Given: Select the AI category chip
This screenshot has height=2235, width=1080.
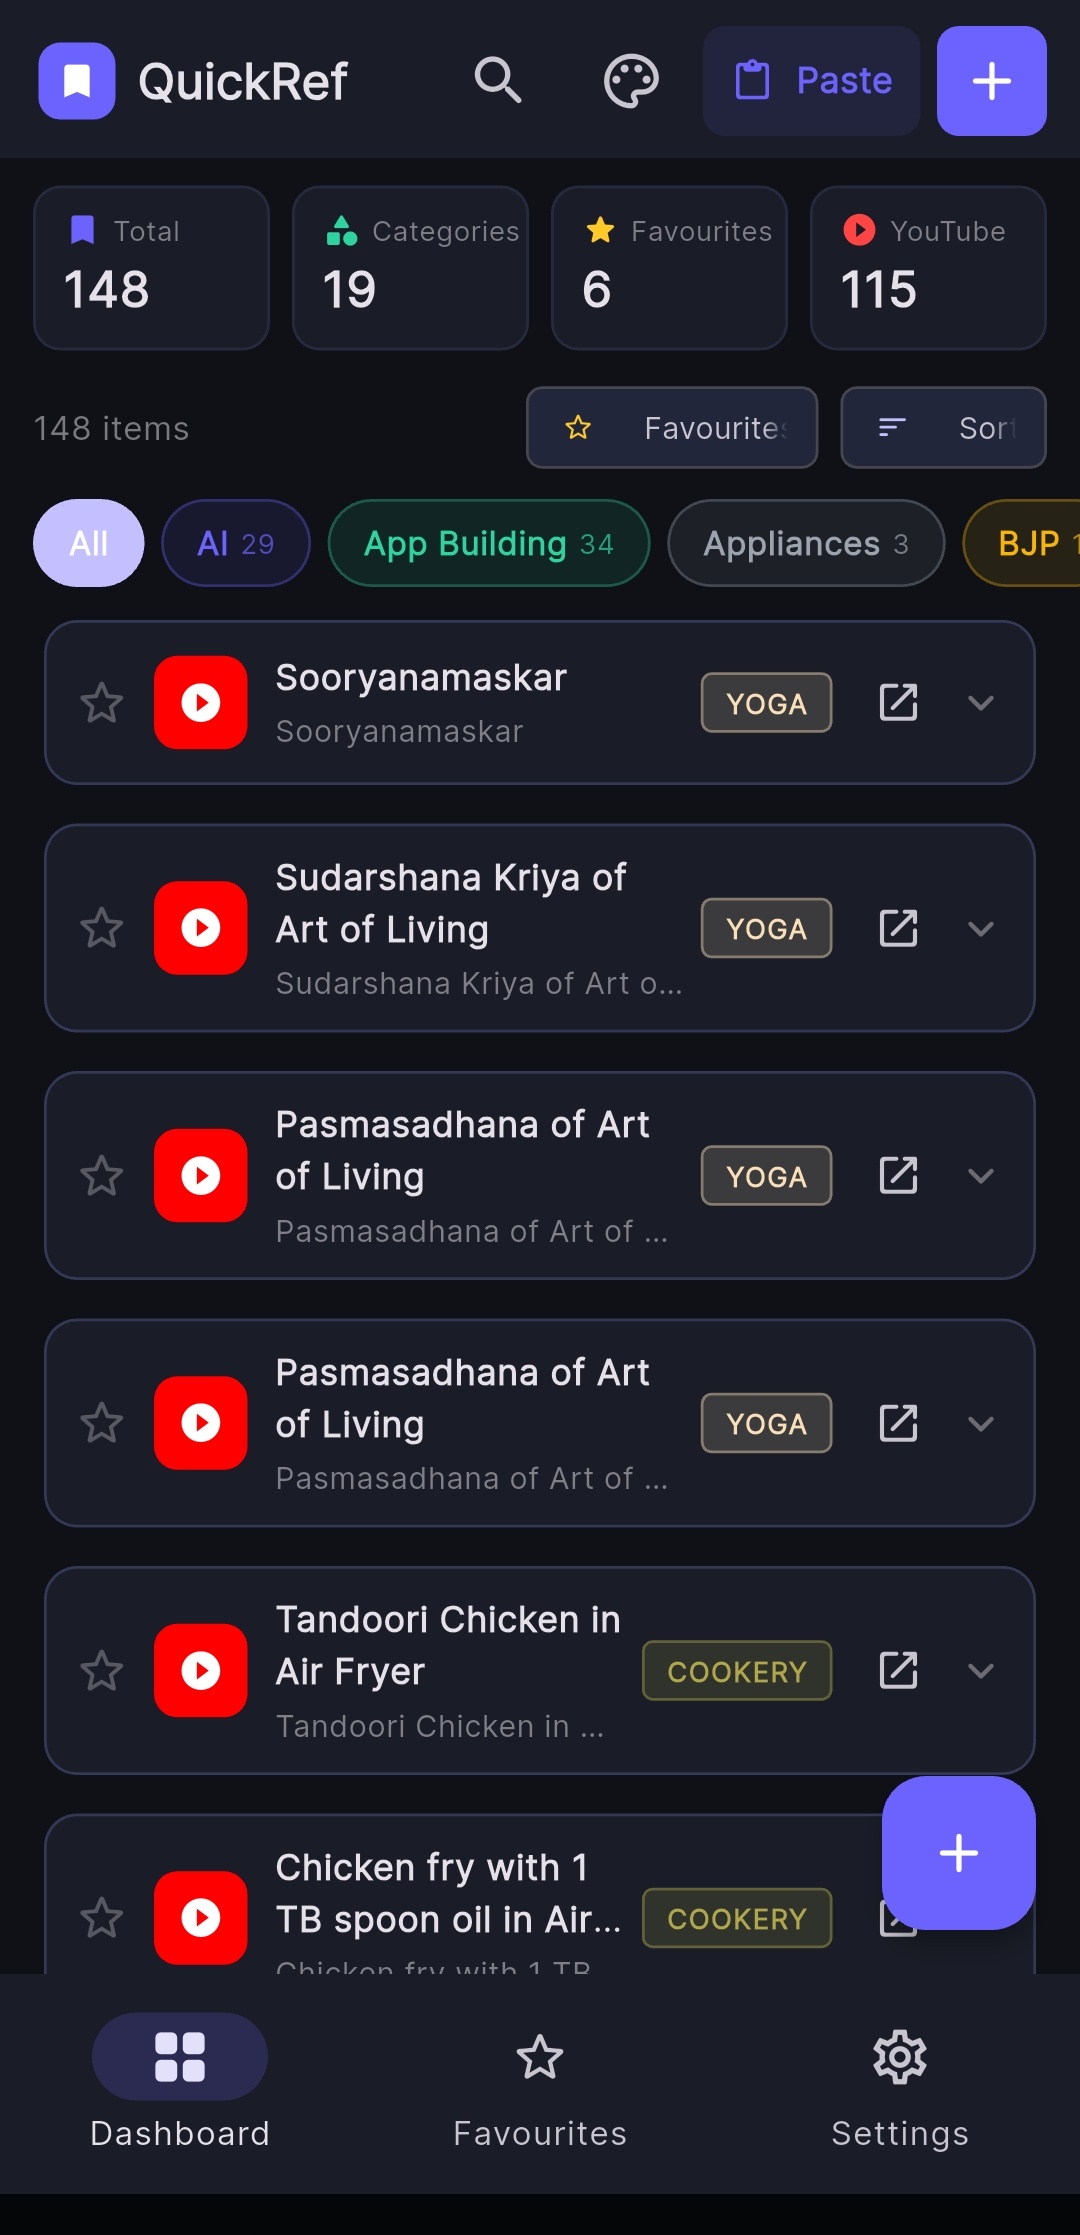Looking at the screenshot, I should 236,543.
